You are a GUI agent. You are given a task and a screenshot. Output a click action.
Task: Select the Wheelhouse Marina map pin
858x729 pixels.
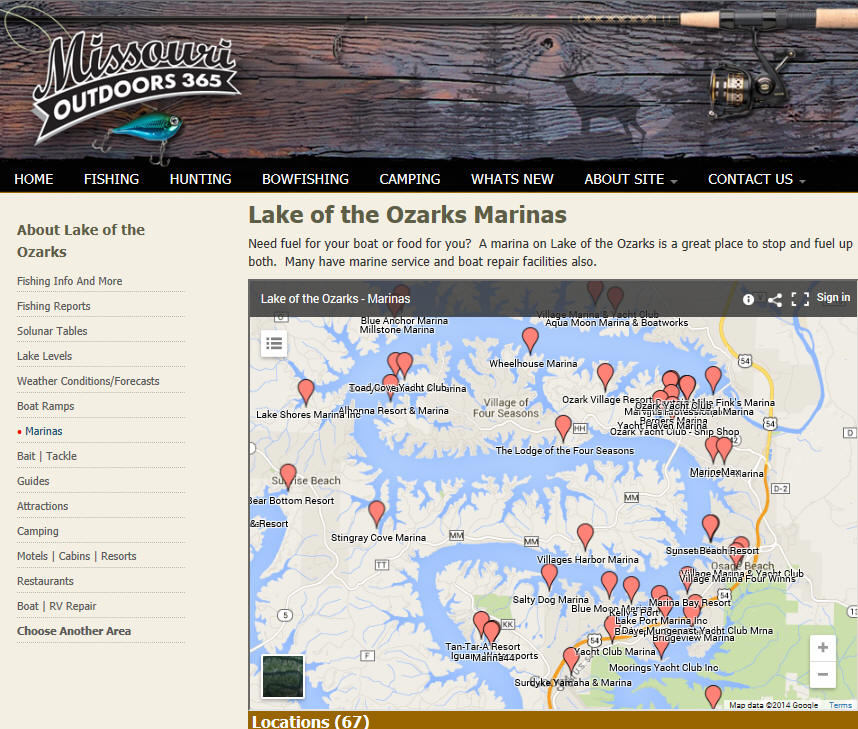tap(530, 339)
